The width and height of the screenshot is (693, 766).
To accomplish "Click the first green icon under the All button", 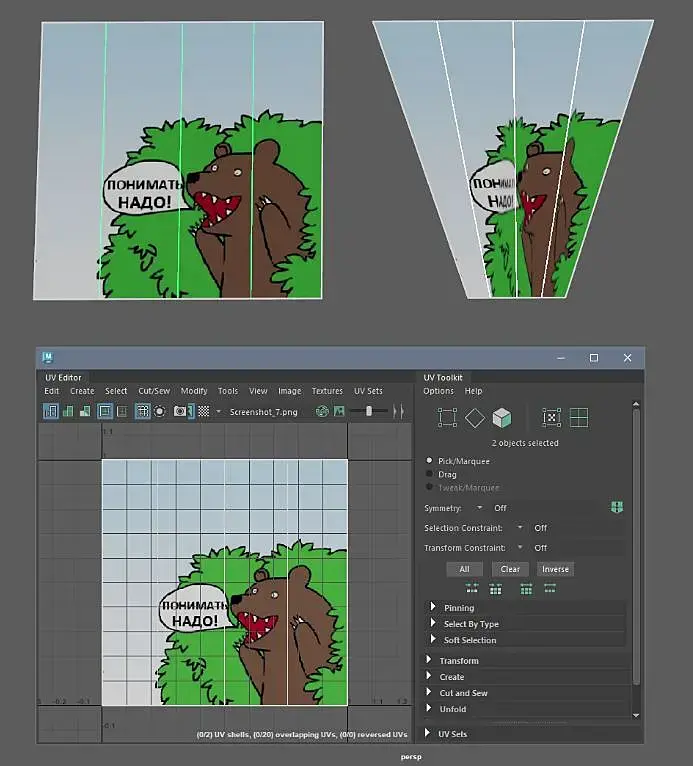I will pos(472,588).
